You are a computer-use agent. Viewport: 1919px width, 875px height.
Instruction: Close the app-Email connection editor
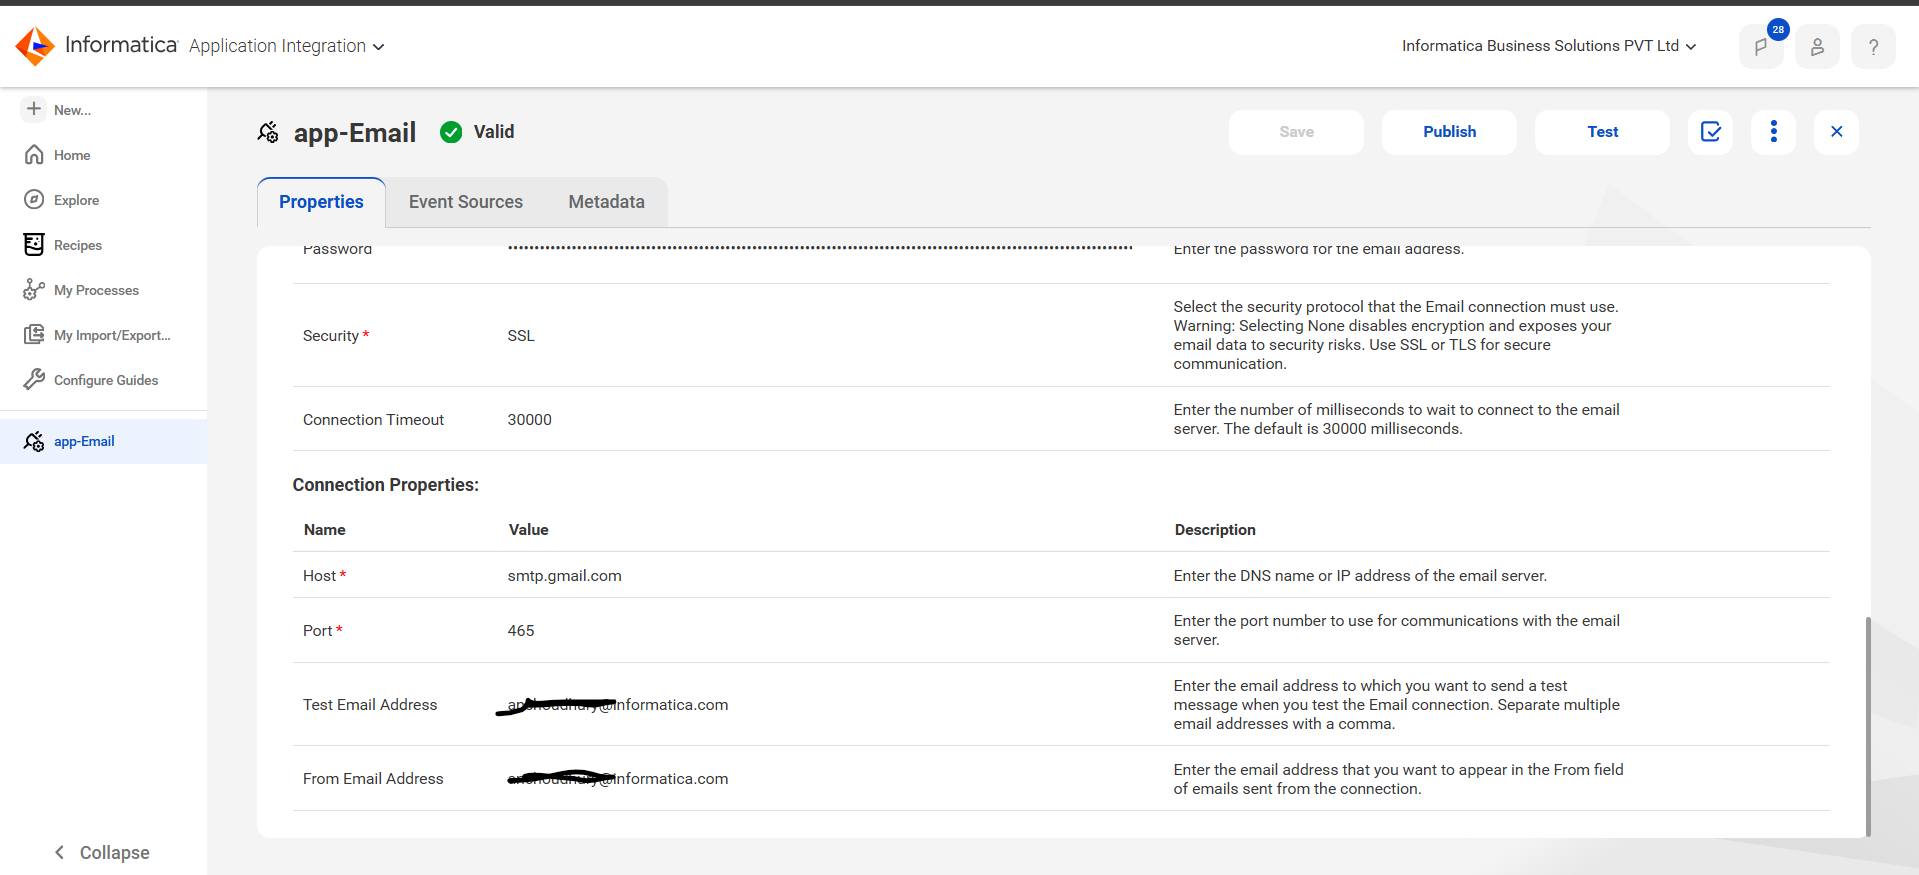click(1837, 132)
